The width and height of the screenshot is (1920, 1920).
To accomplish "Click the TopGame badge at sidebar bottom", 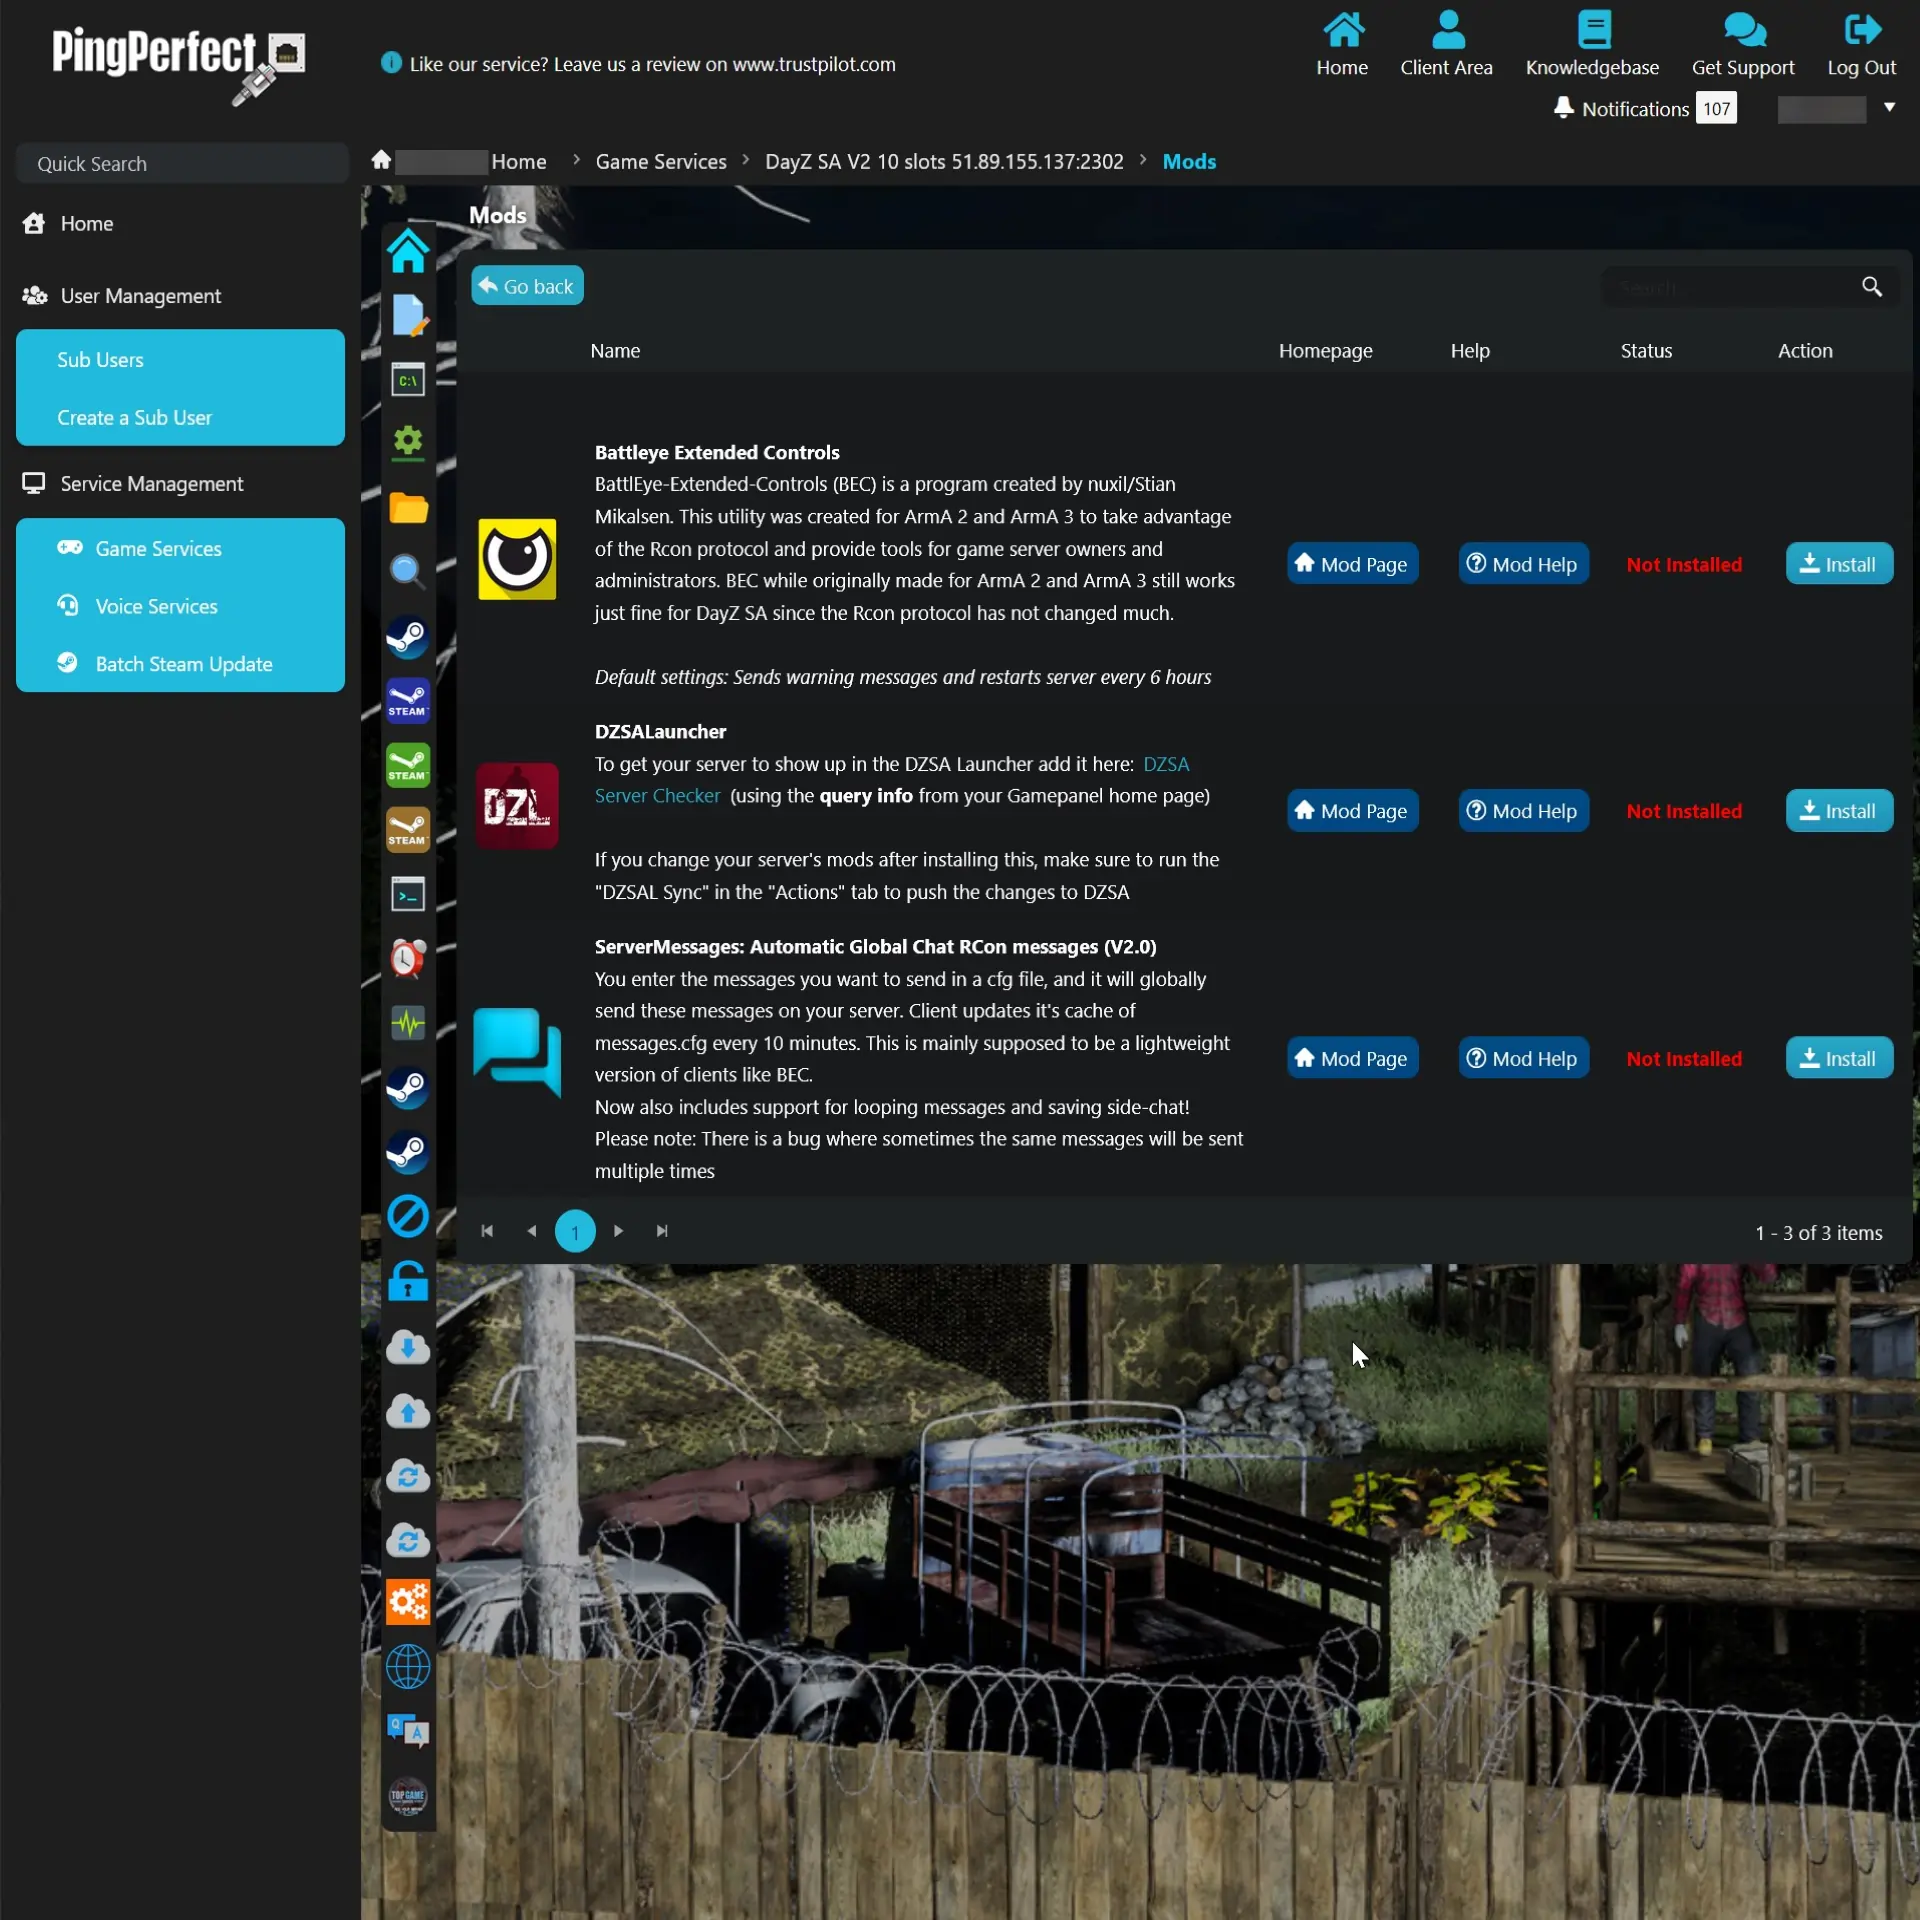I will click(x=408, y=1797).
